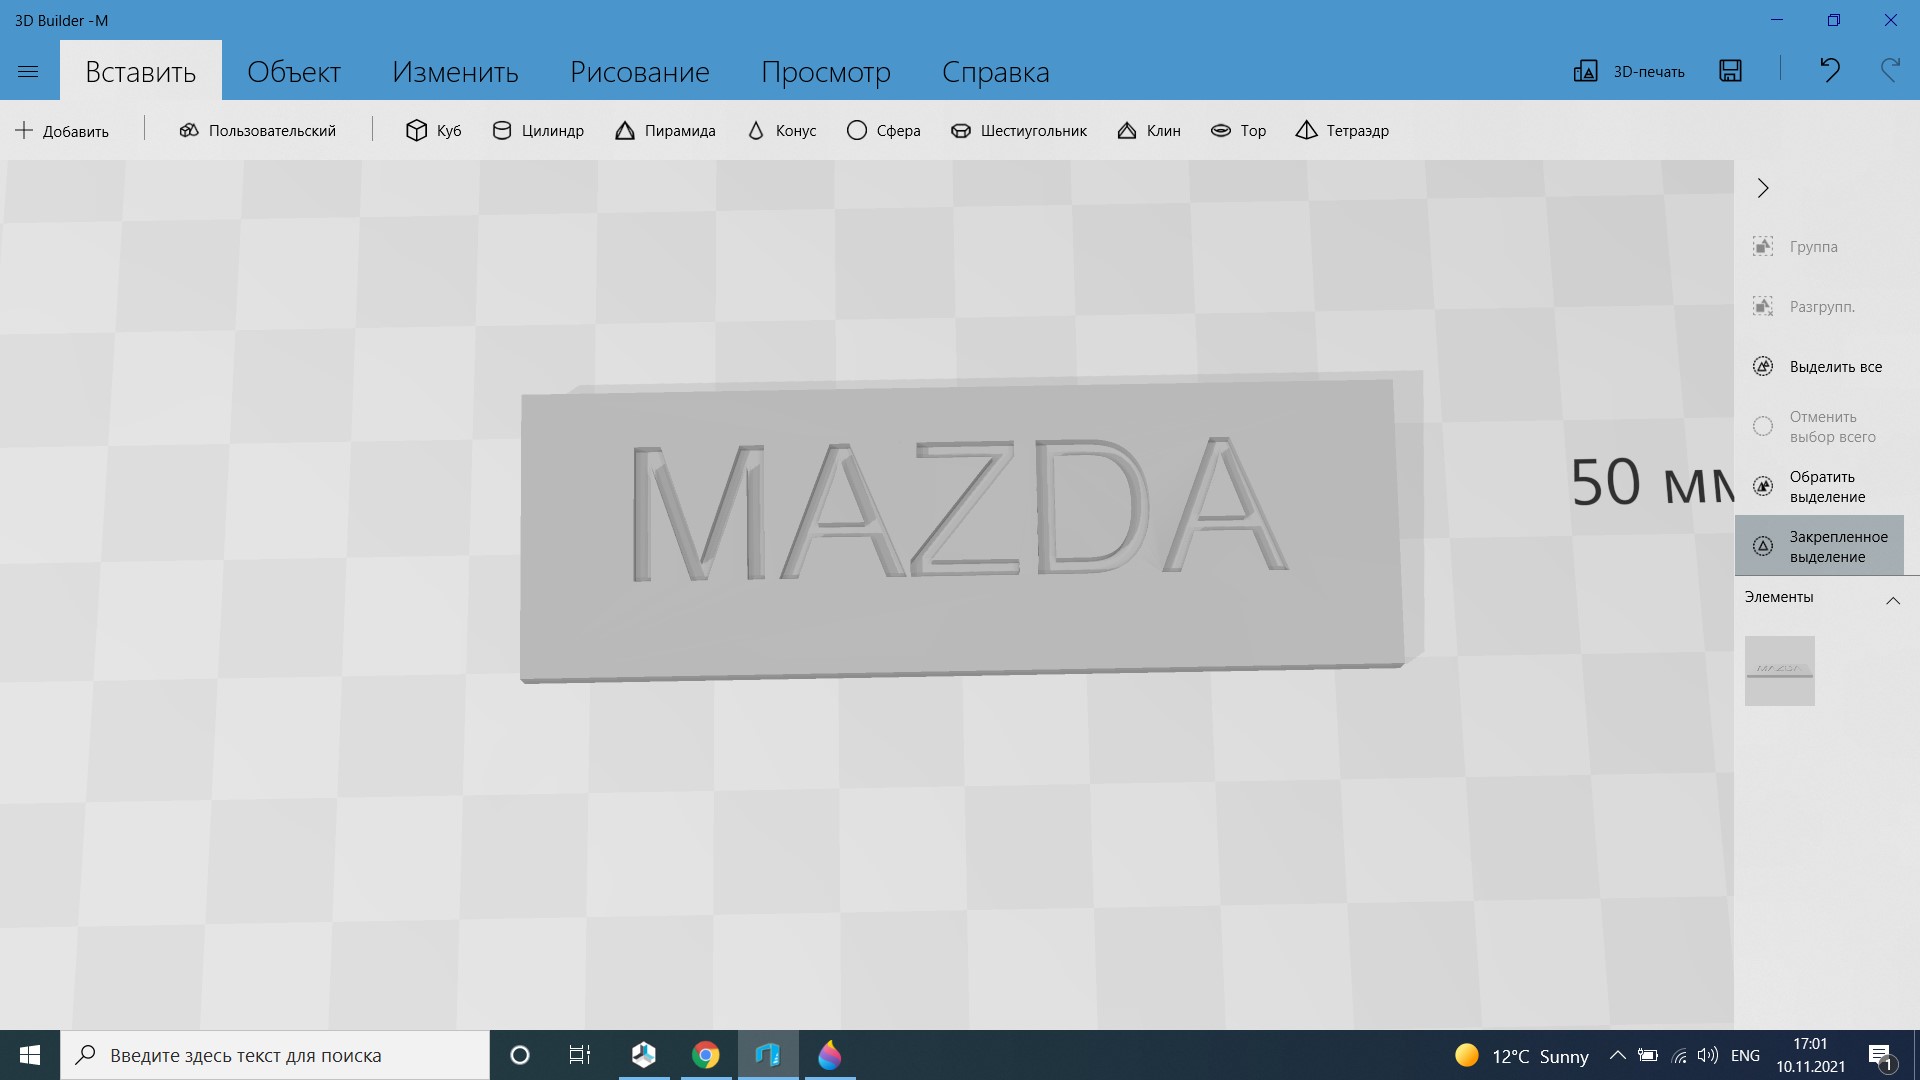
Task: Open the volume speaker icon
Action: (x=1708, y=1055)
